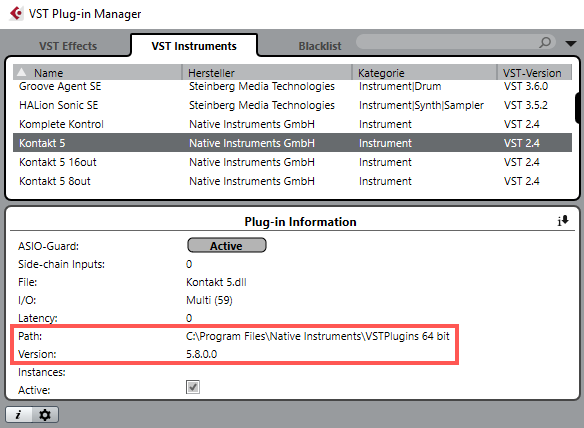Toggle the Name column sort triangle
Viewport: 584px width, 428px height.
pos(22,72)
